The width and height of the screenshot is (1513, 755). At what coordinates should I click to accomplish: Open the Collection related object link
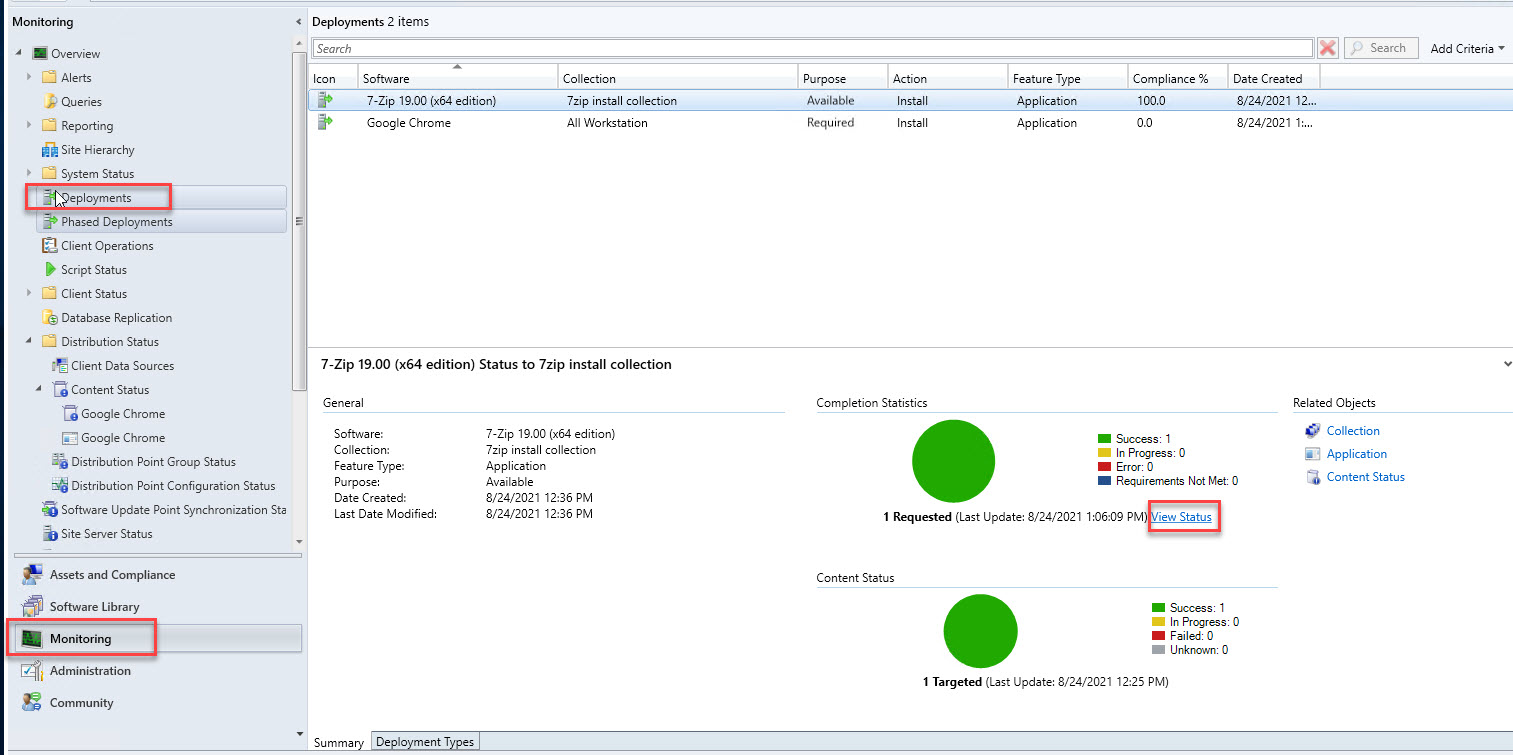coord(1352,431)
